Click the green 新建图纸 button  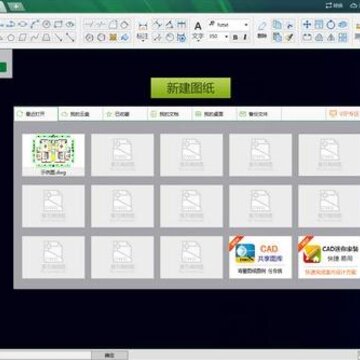pos(190,88)
